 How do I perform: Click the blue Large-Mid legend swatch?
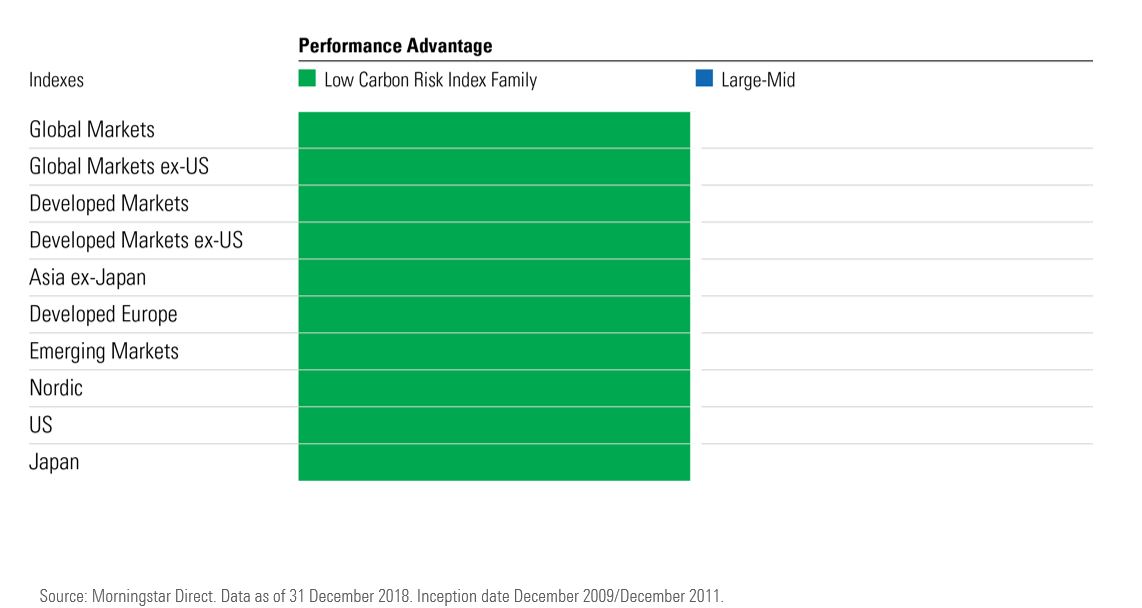(704, 79)
